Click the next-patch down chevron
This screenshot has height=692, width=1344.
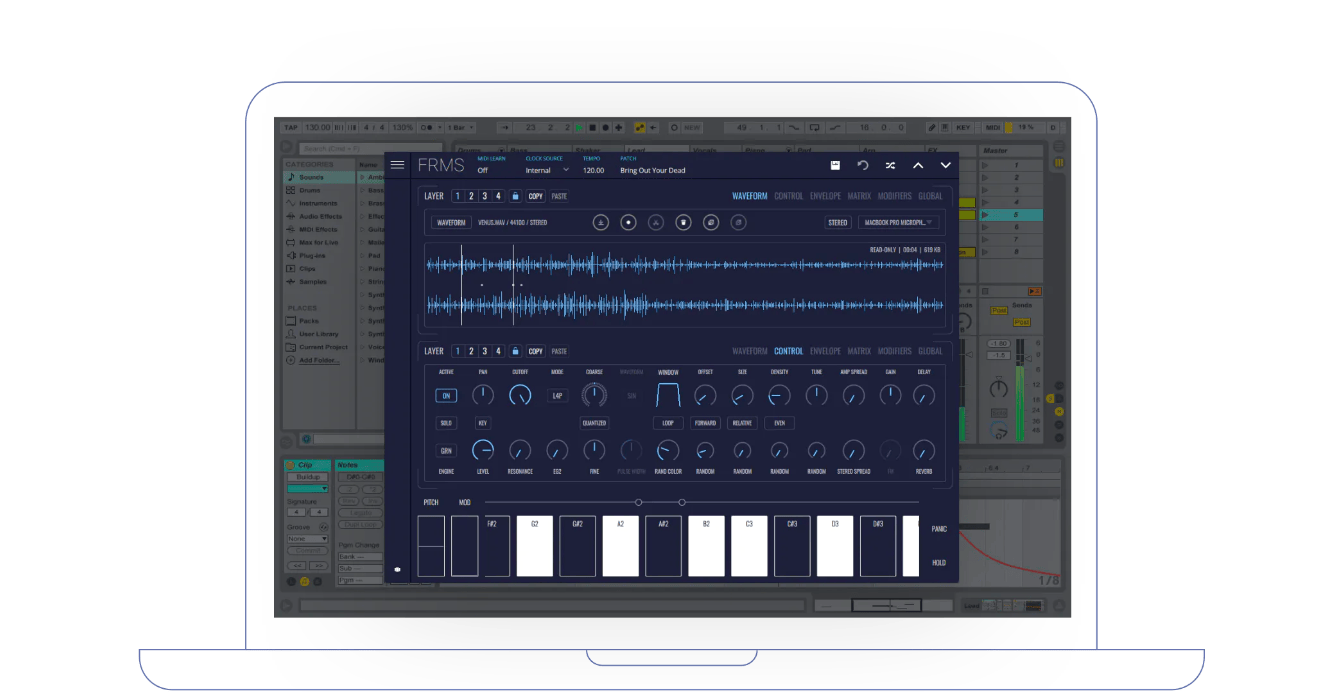pyautogui.click(x=946, y=165)
